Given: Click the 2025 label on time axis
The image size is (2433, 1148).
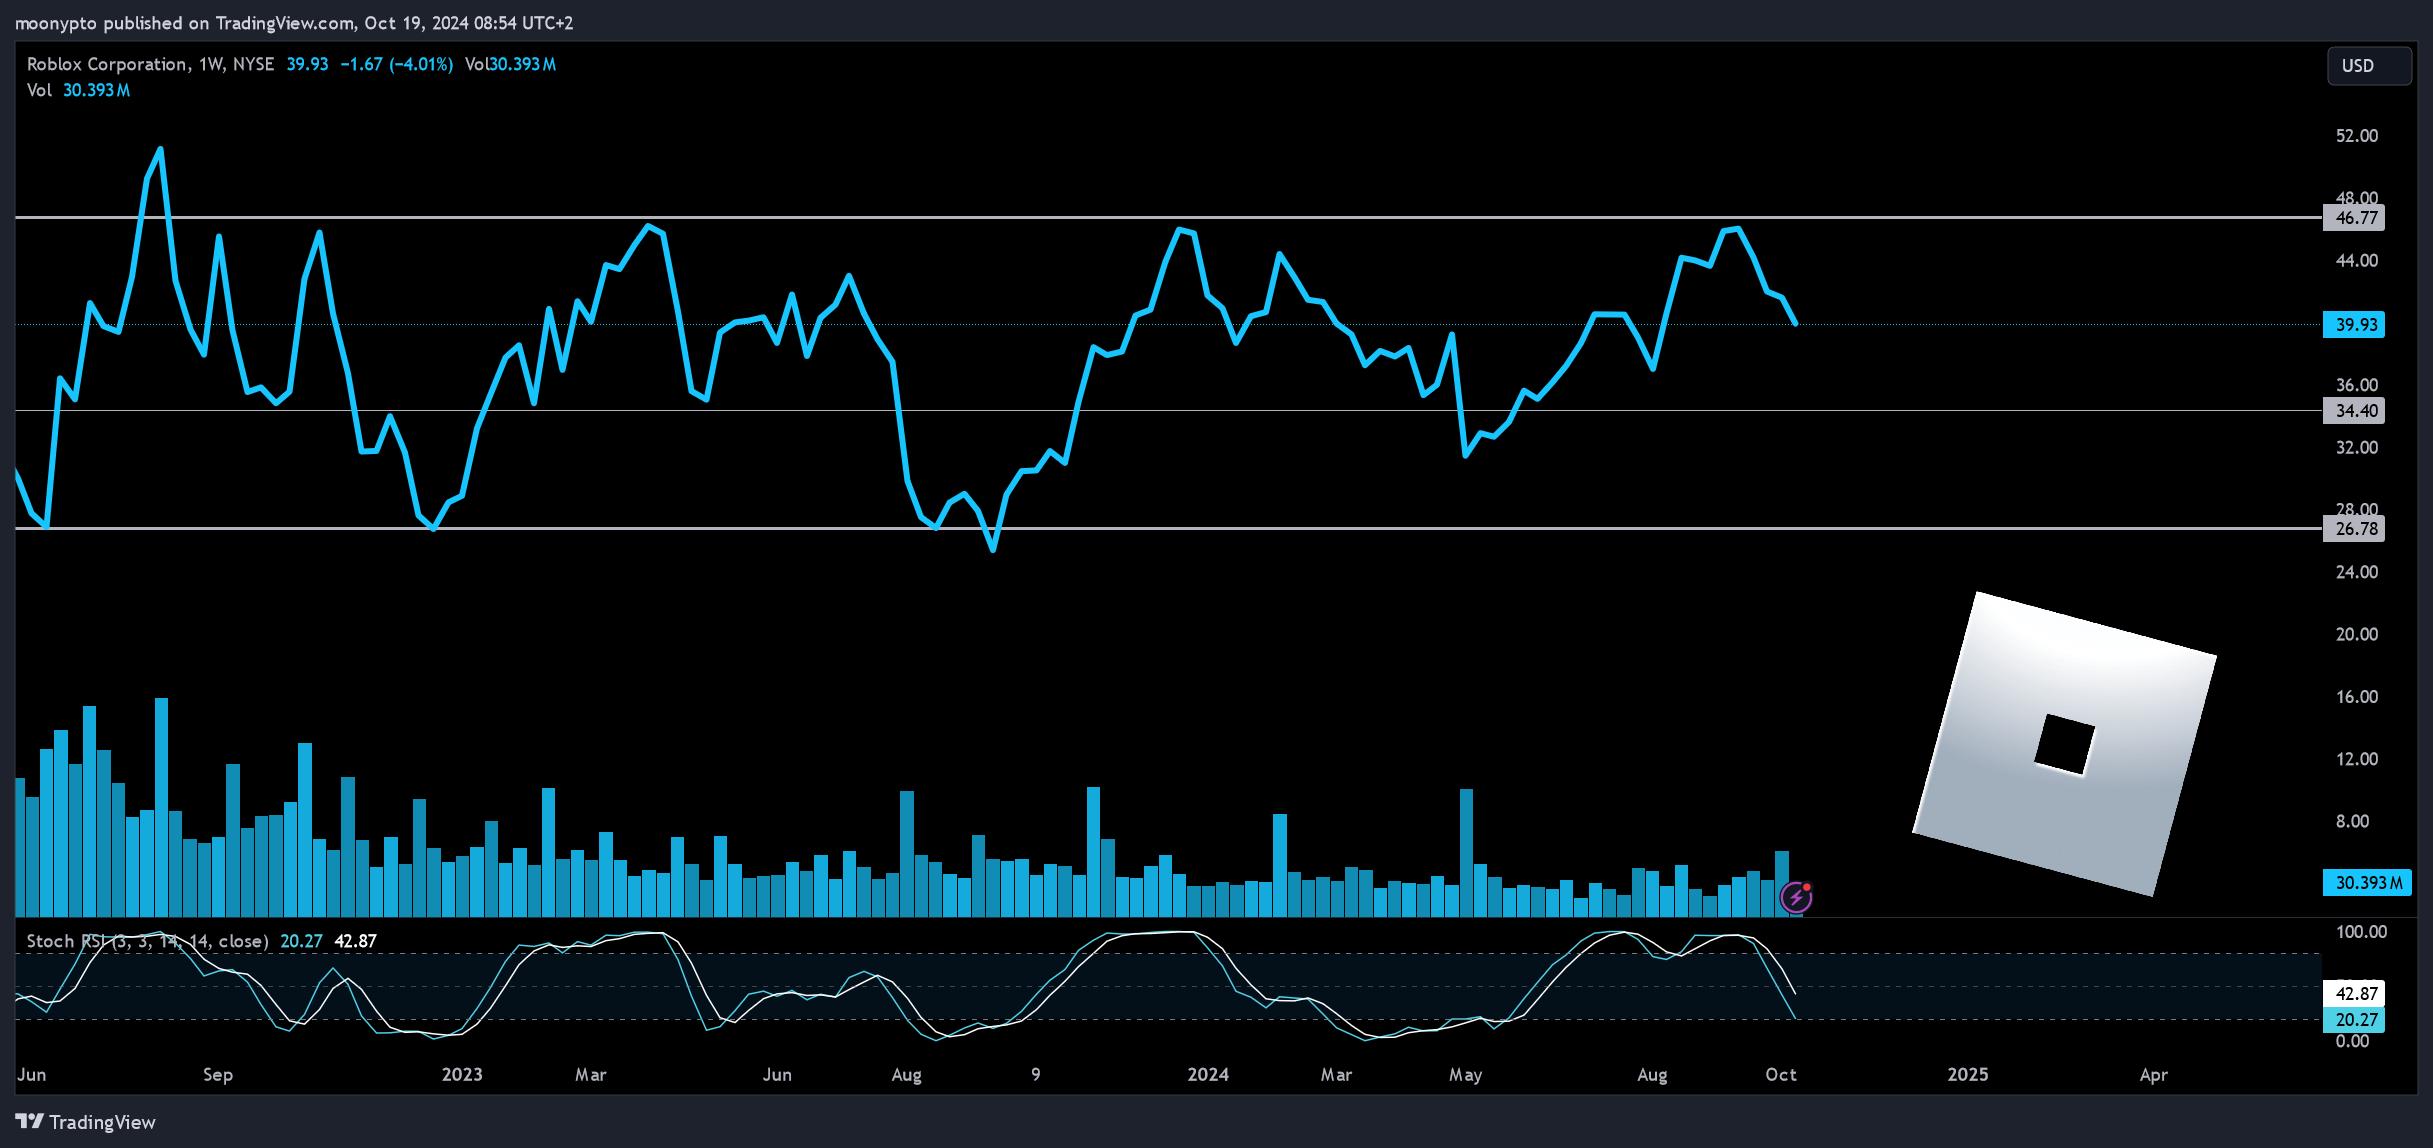Looking at the screenshot, I should coord(1968,1075).
